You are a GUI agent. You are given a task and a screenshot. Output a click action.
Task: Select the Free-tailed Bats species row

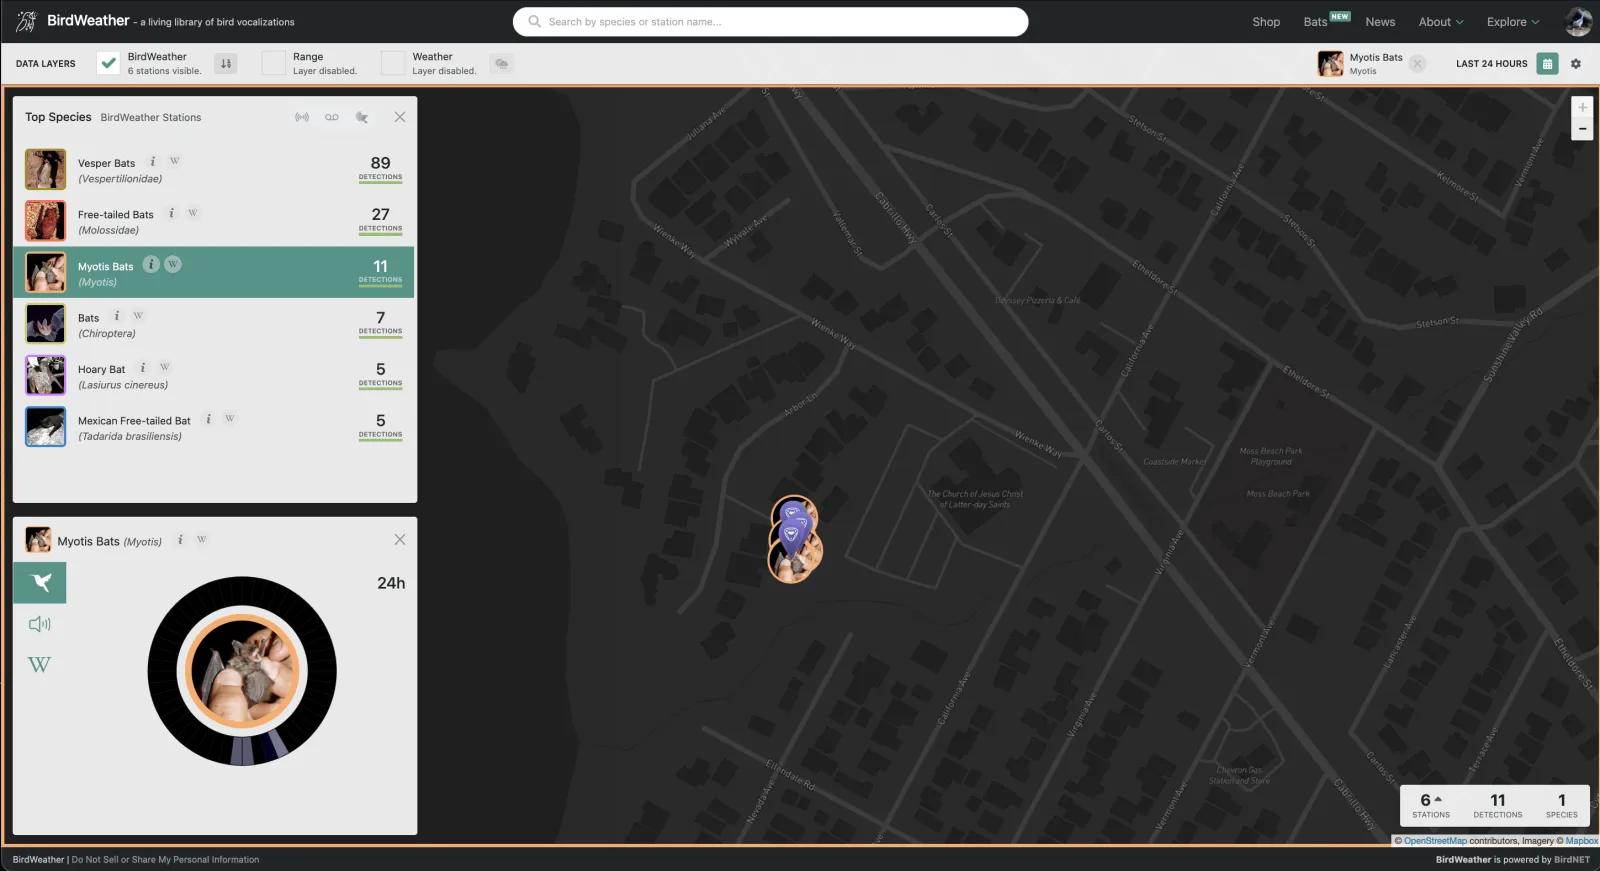[214, 221]
